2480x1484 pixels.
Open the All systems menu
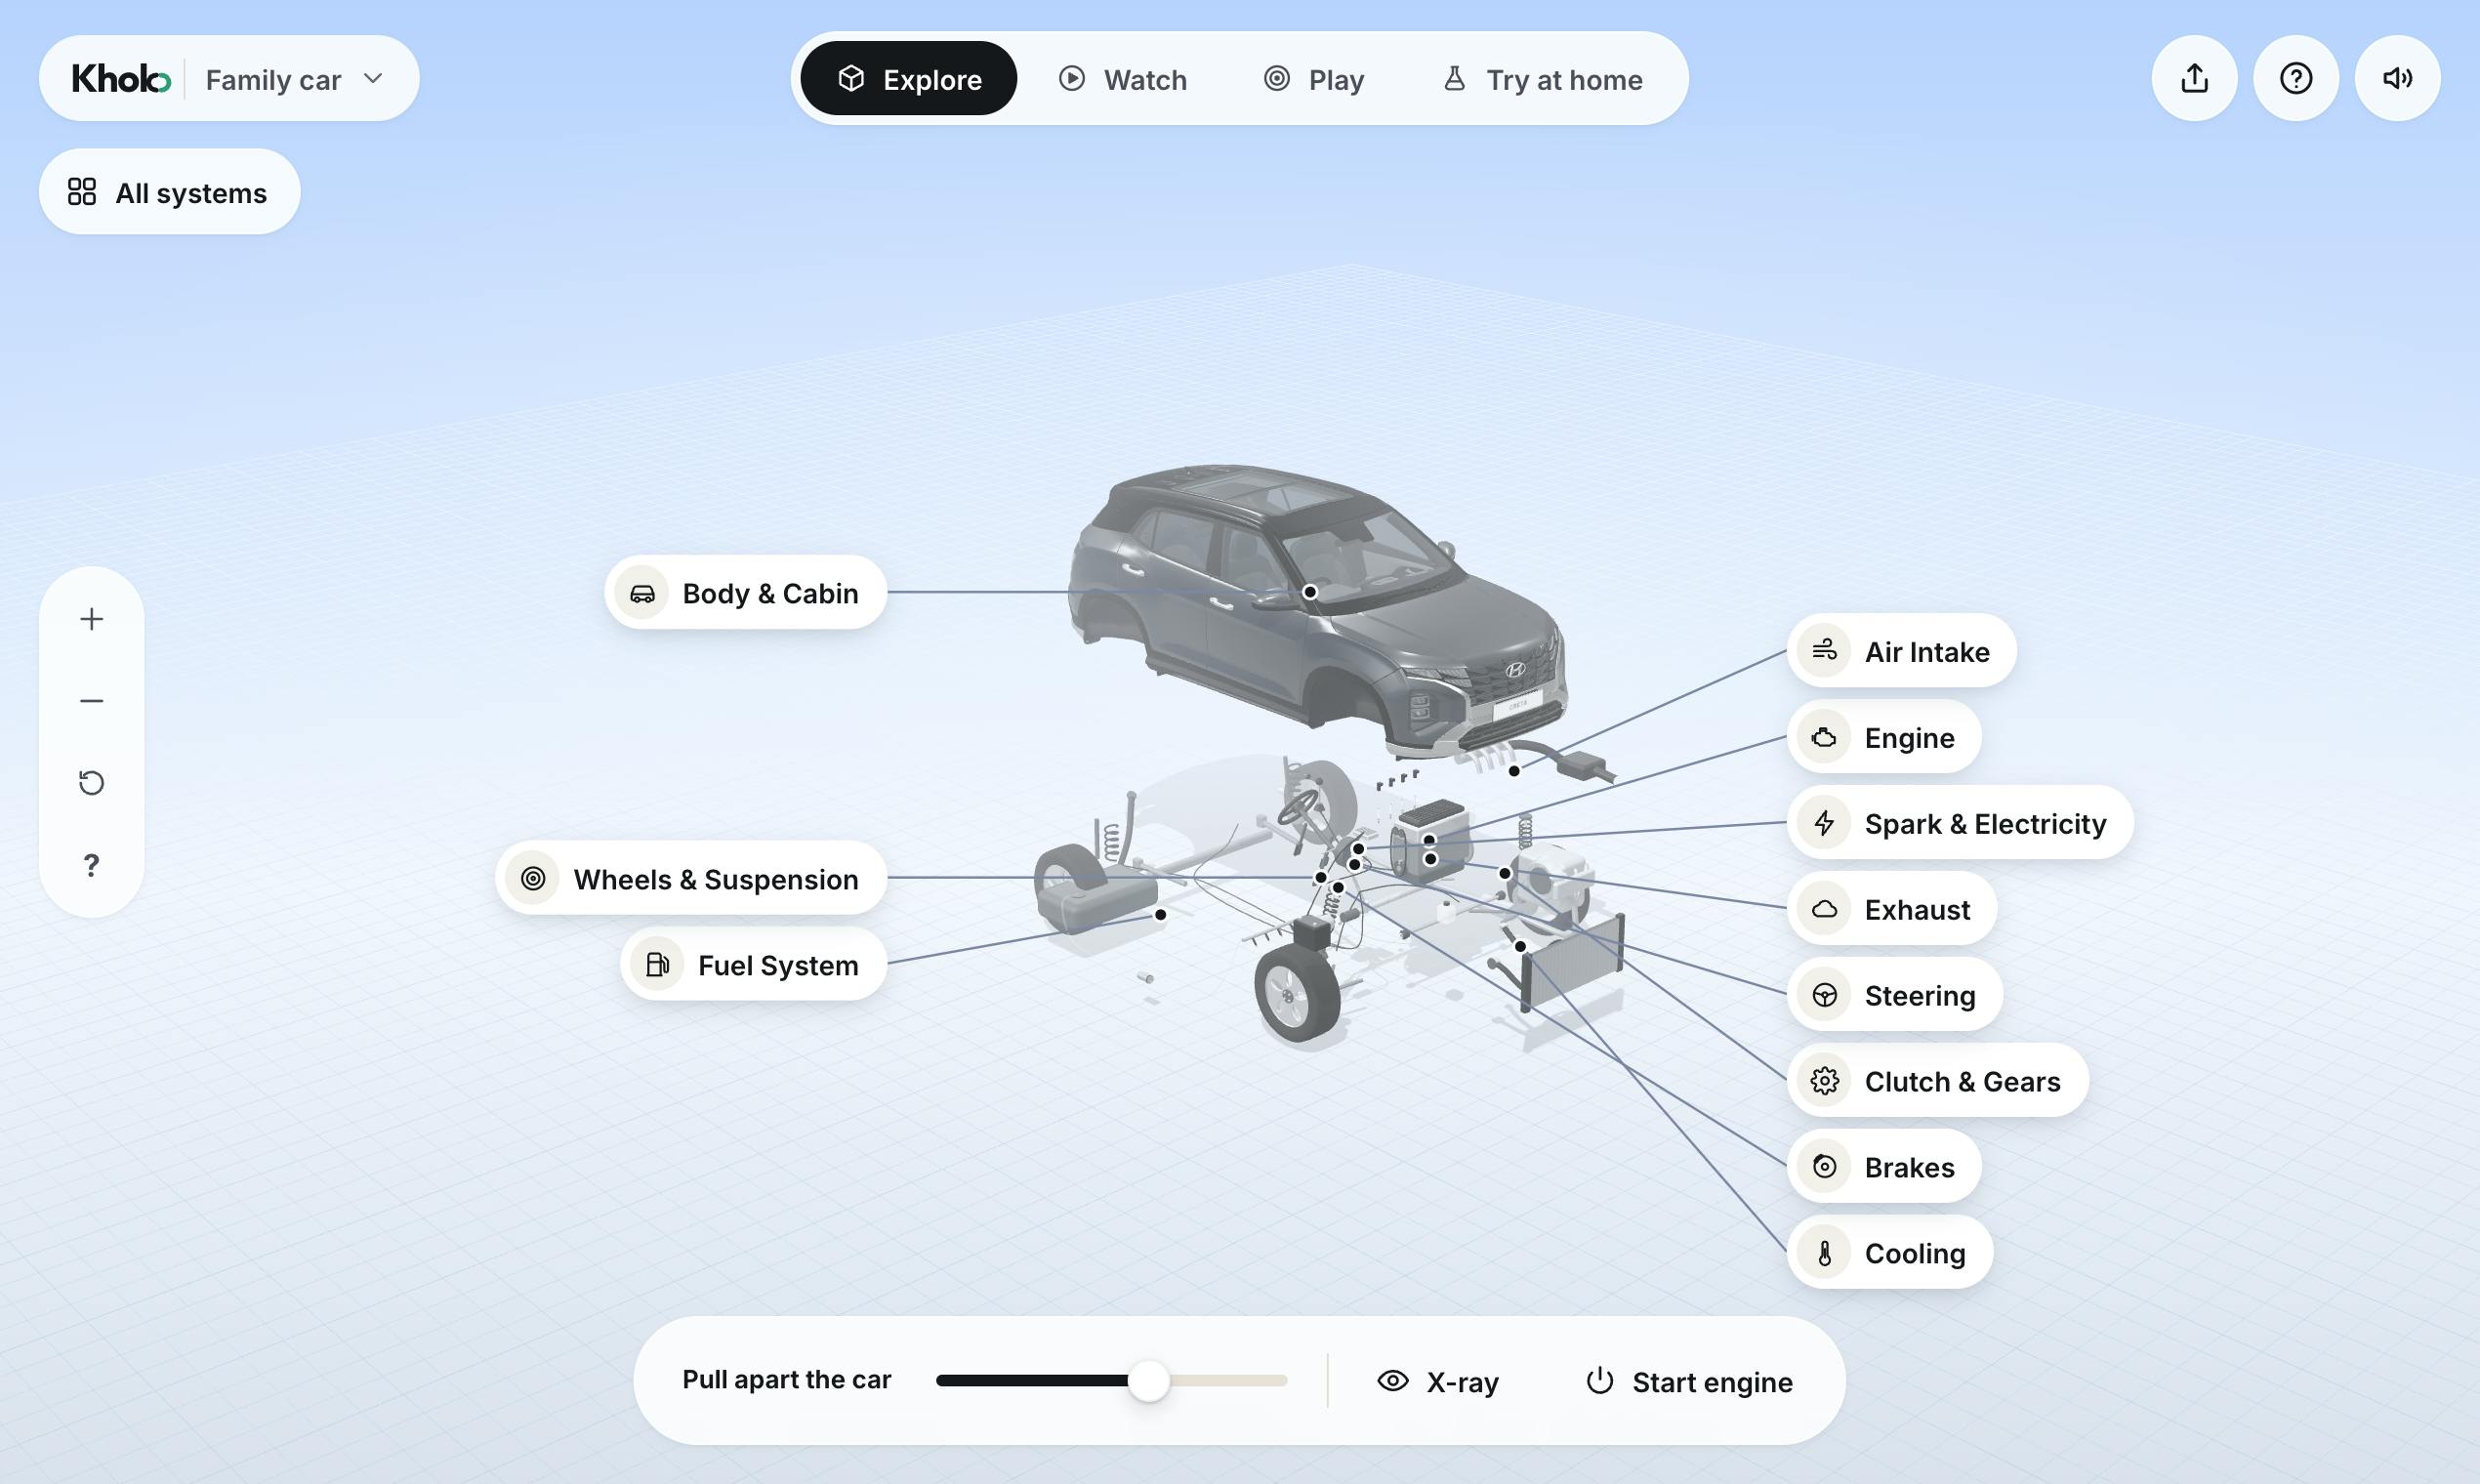point(169,192)
